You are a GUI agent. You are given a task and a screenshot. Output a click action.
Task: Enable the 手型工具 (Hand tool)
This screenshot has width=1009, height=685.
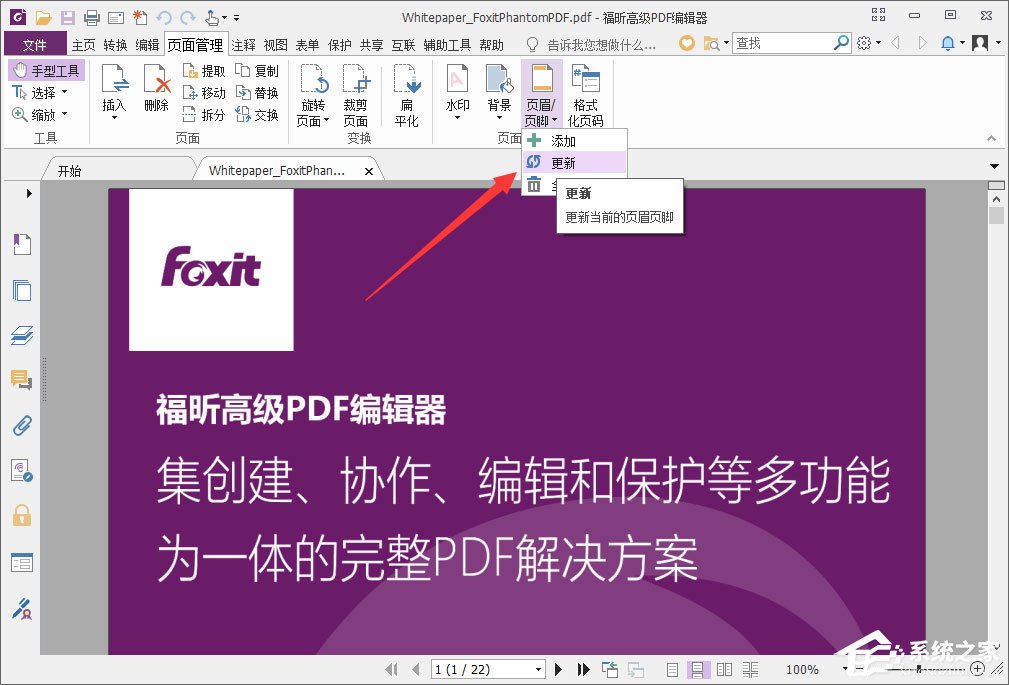tap(45, 69)
